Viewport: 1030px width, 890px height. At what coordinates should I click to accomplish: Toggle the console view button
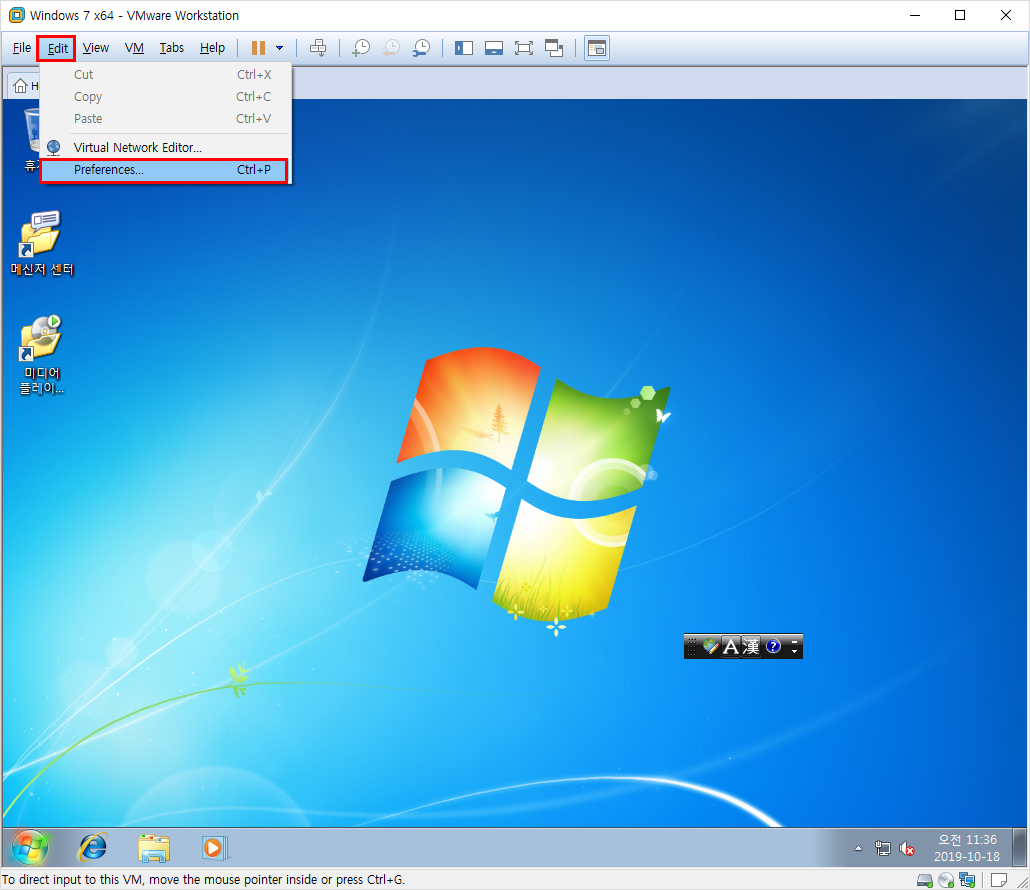click(596, 48)
